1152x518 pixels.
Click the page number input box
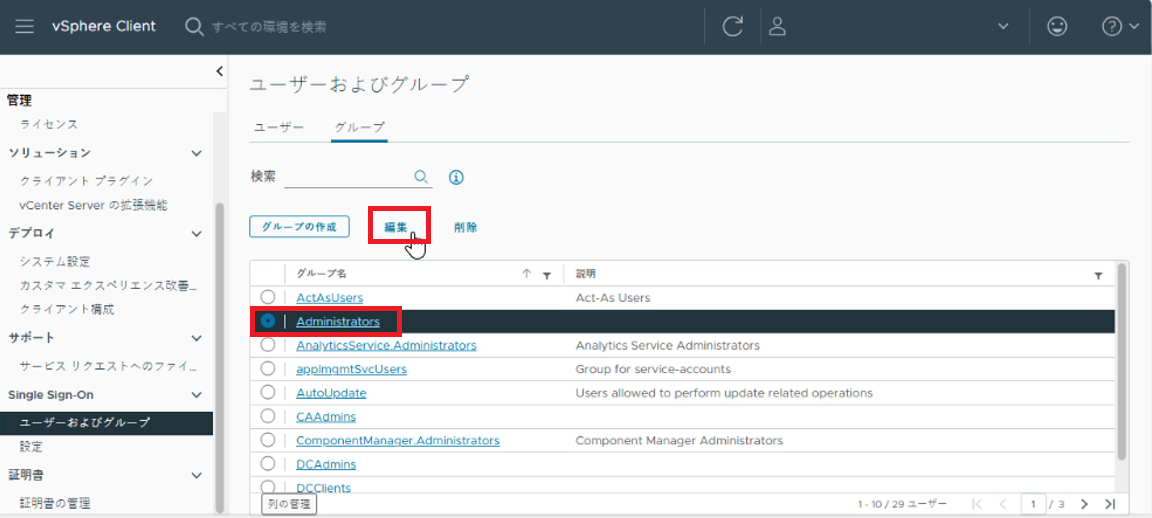click(x=1033, y=504)
